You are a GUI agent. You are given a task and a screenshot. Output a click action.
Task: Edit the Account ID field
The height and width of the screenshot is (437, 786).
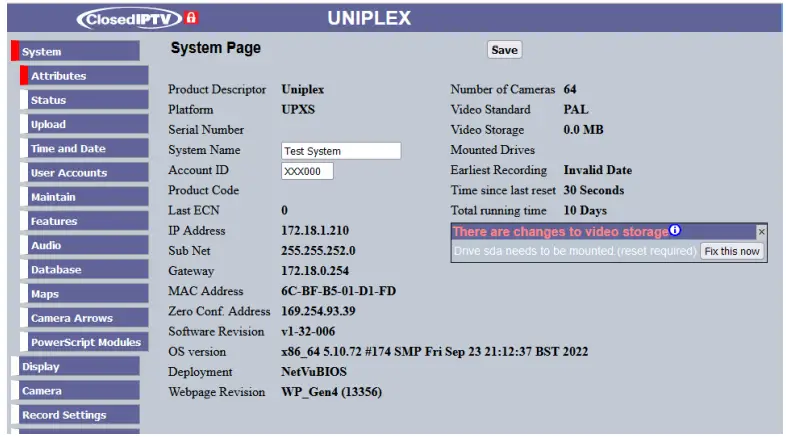coord(307,171)
